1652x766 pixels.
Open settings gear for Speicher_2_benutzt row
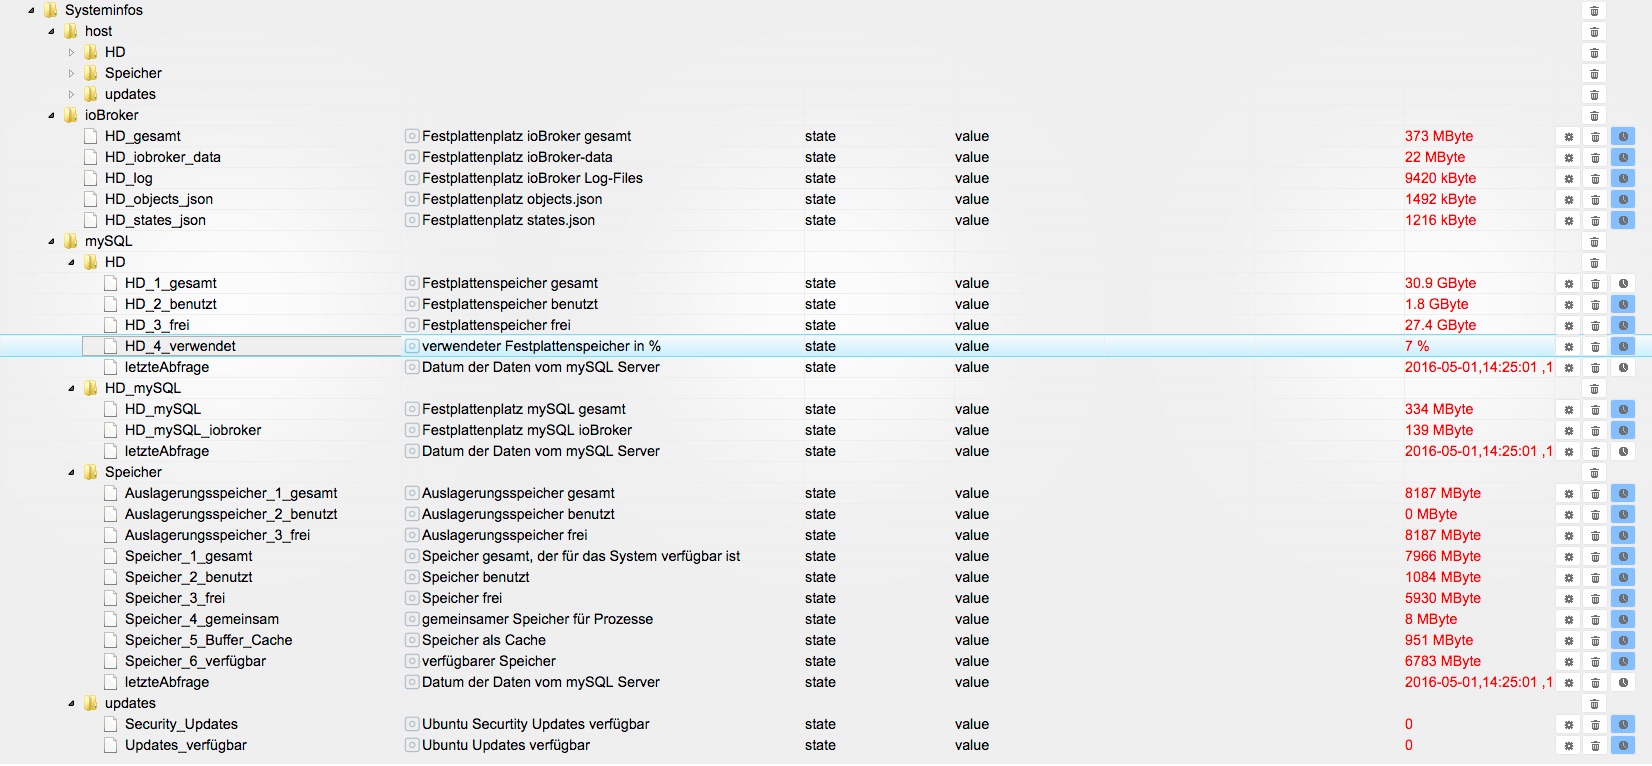[x=1569, y=578]
